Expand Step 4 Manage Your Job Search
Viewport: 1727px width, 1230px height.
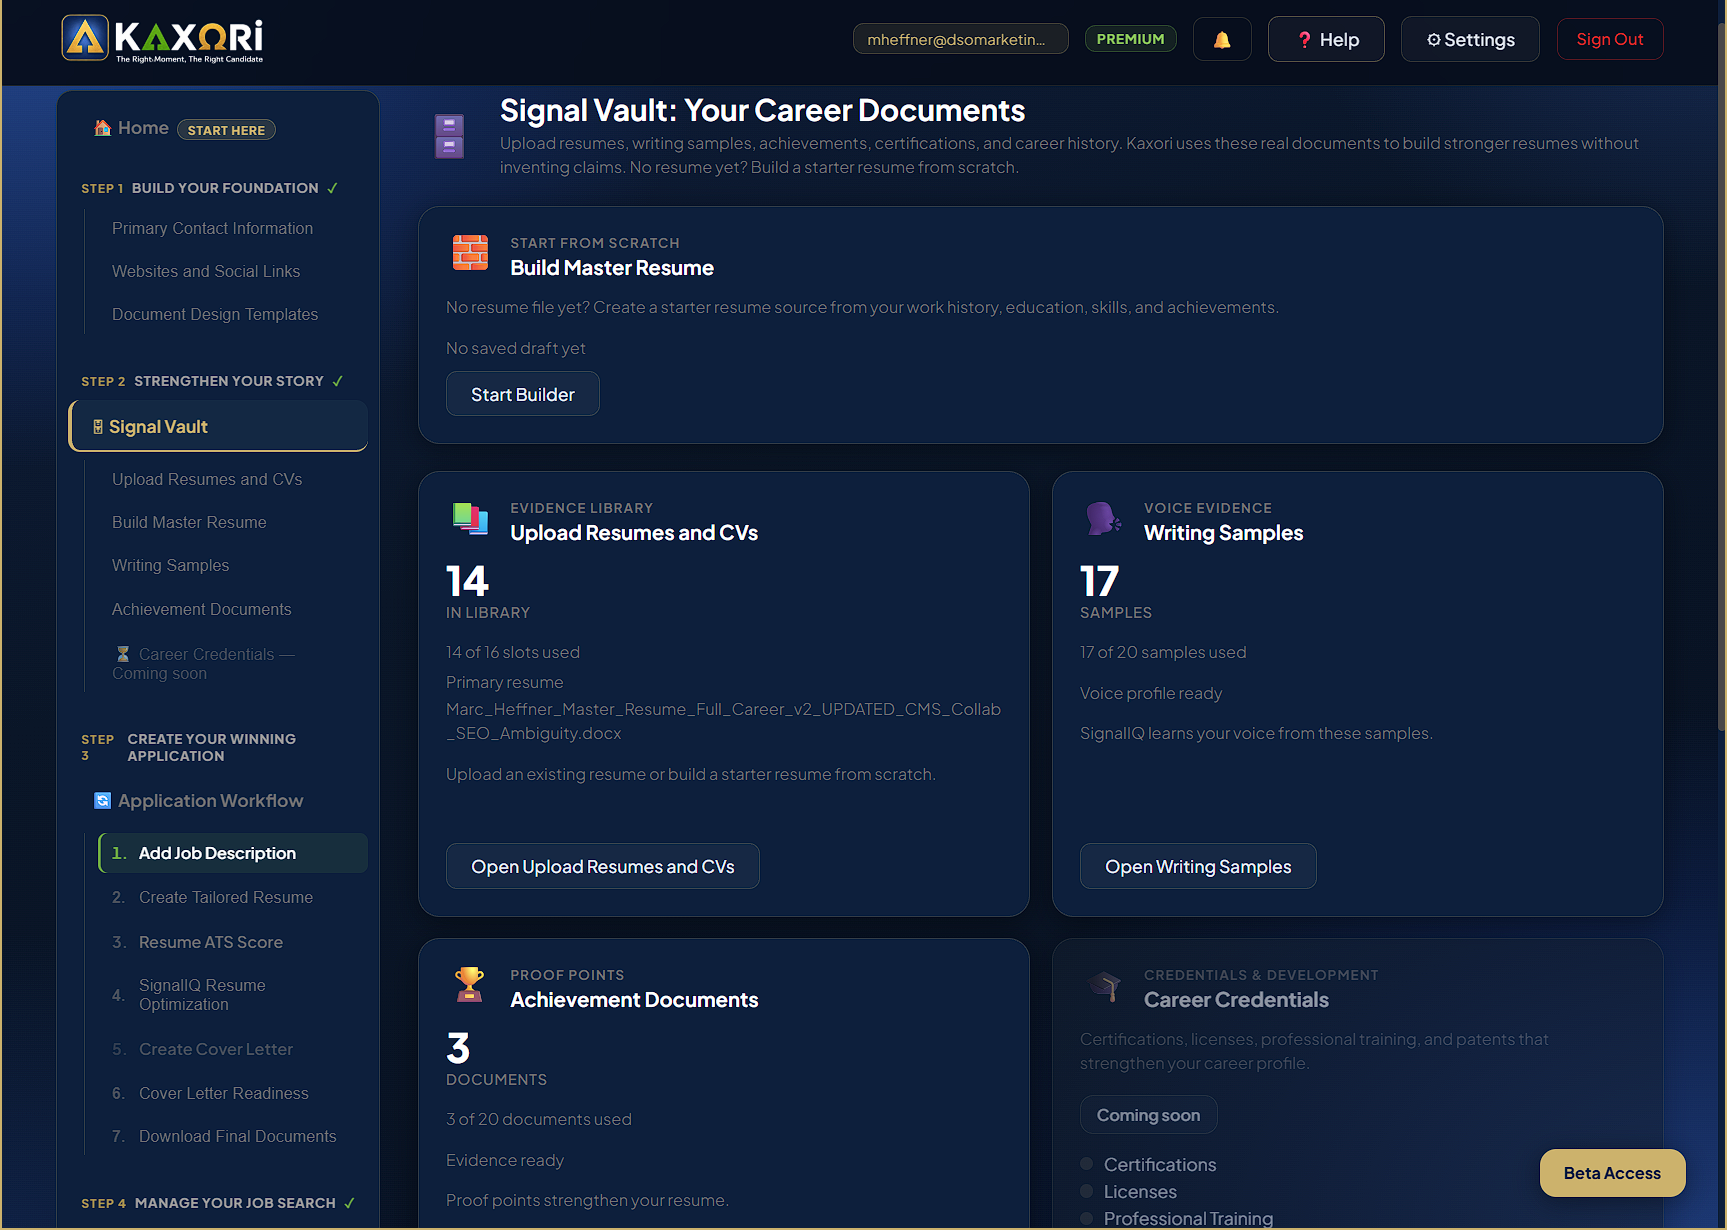click(x=218, y=1203)
